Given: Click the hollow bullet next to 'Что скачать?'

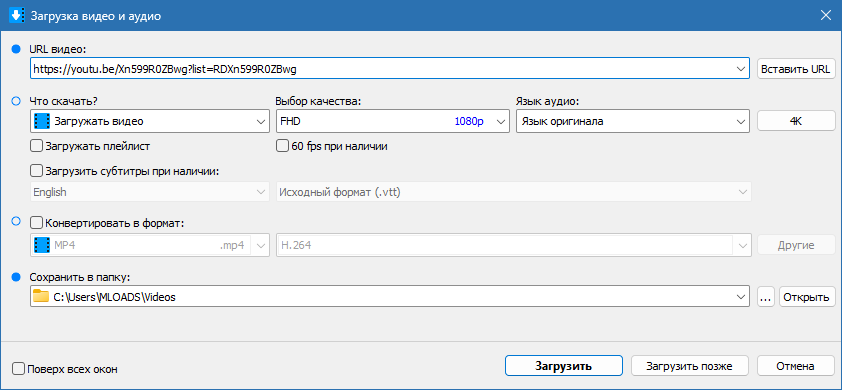Looking at the screenshot, I should tap(16, 100).
